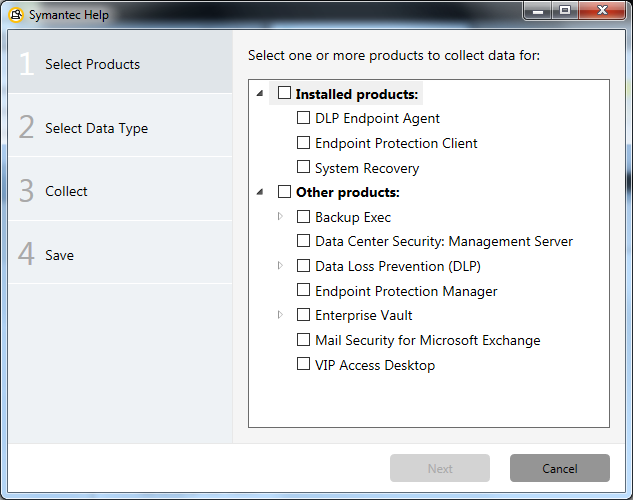
Task: Open step 4 Save
Action: (120, 253)
